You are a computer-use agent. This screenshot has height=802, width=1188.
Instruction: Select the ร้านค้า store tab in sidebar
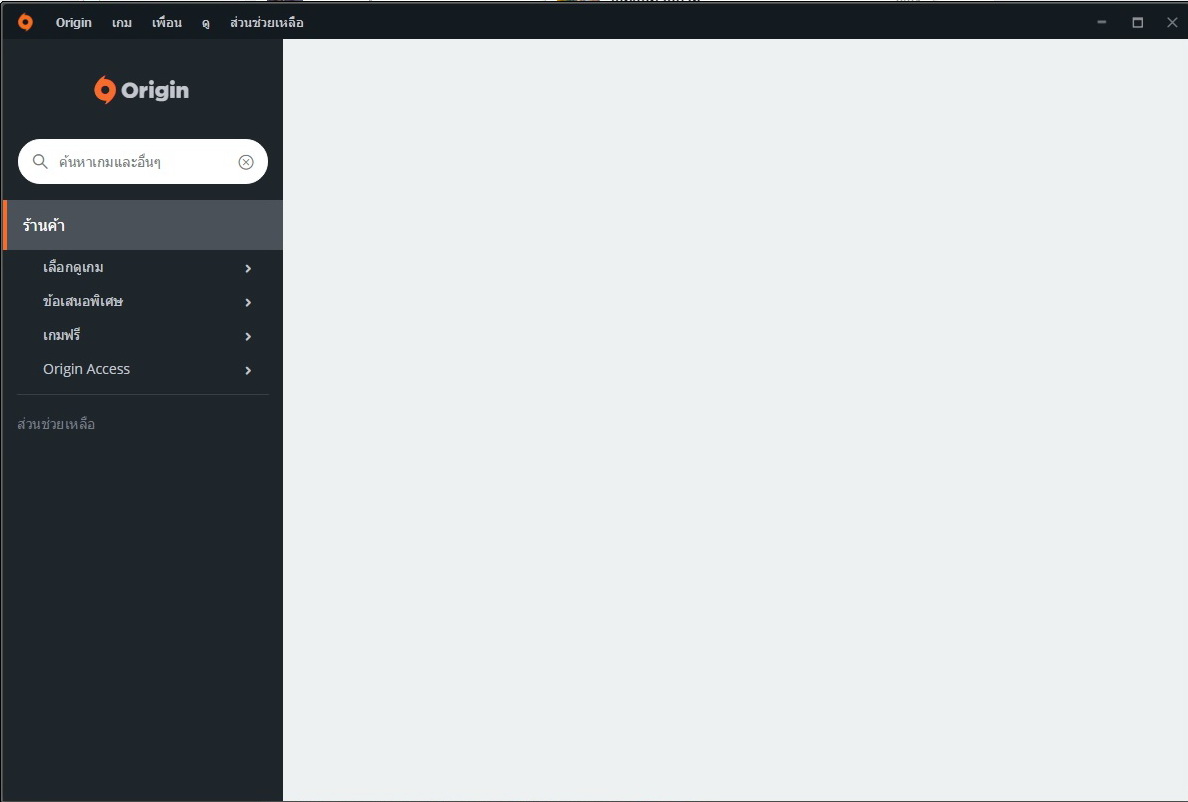tap(142, 225)
